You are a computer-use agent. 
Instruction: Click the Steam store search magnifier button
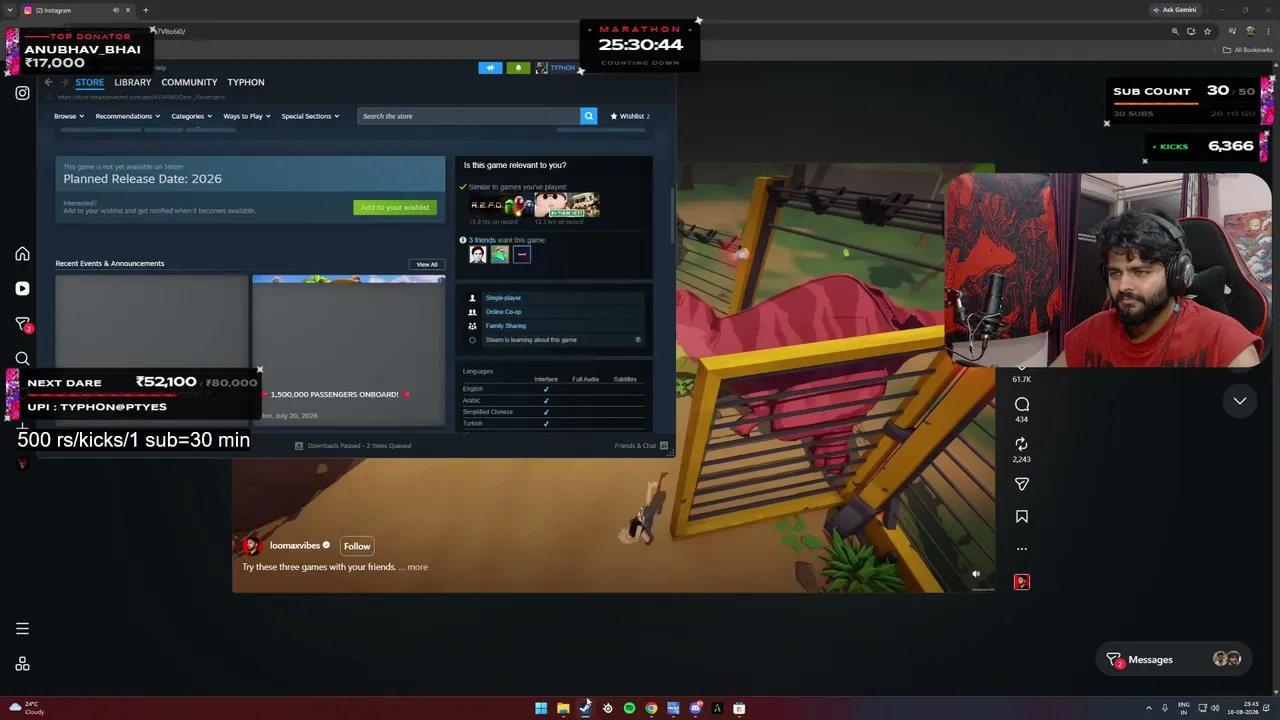tap(589, 116)
